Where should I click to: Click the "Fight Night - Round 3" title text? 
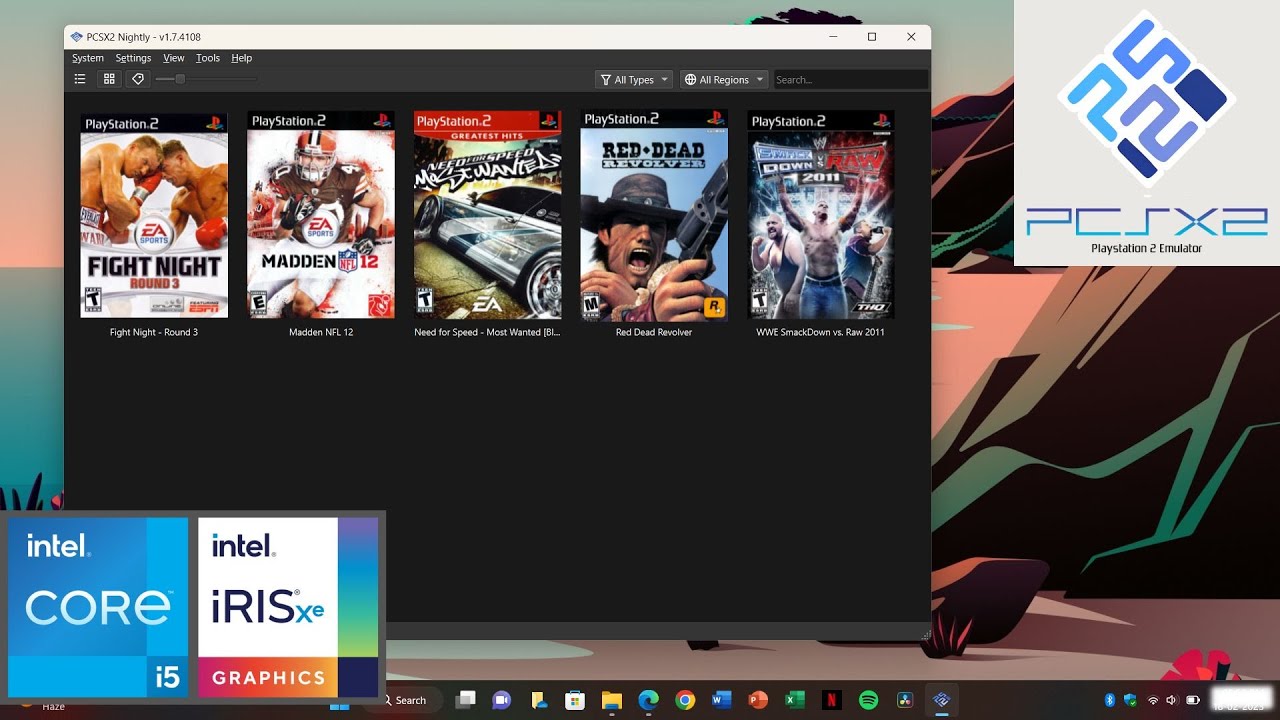[154, 332]
